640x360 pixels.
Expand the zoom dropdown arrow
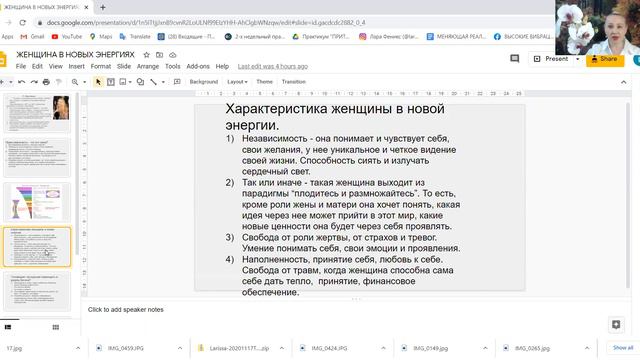coord(84,82)
